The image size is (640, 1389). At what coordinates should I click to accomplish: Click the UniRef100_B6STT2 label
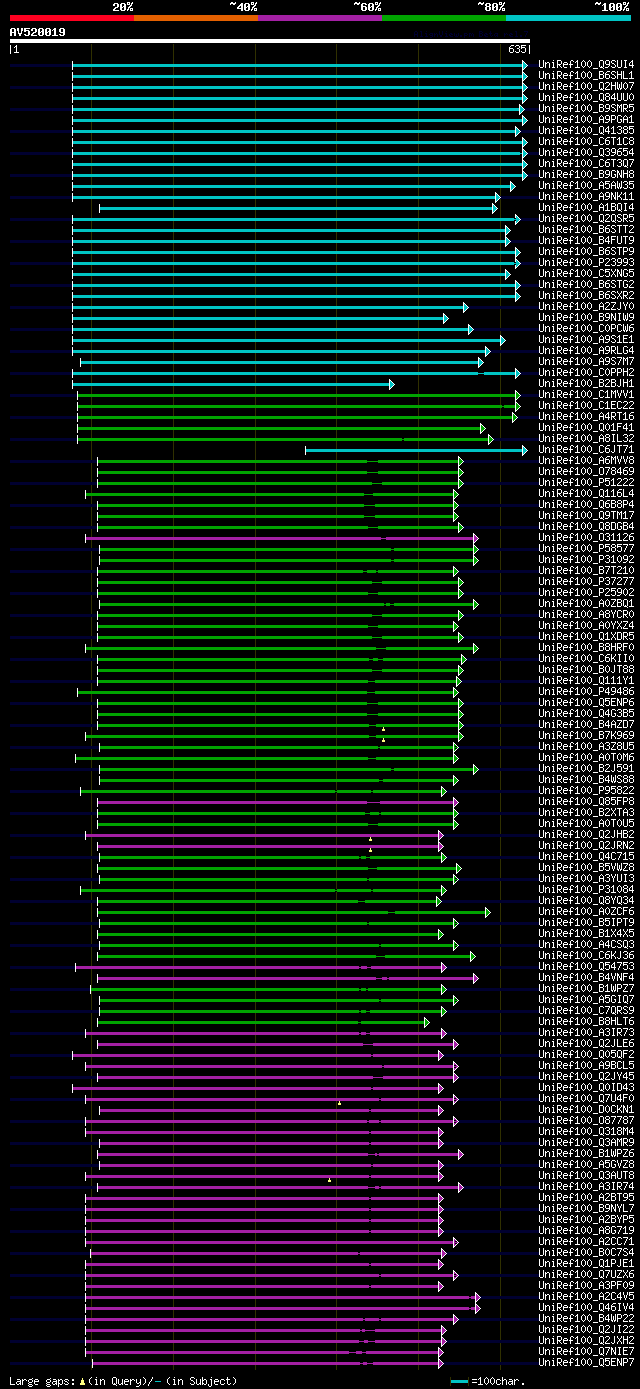586,230
